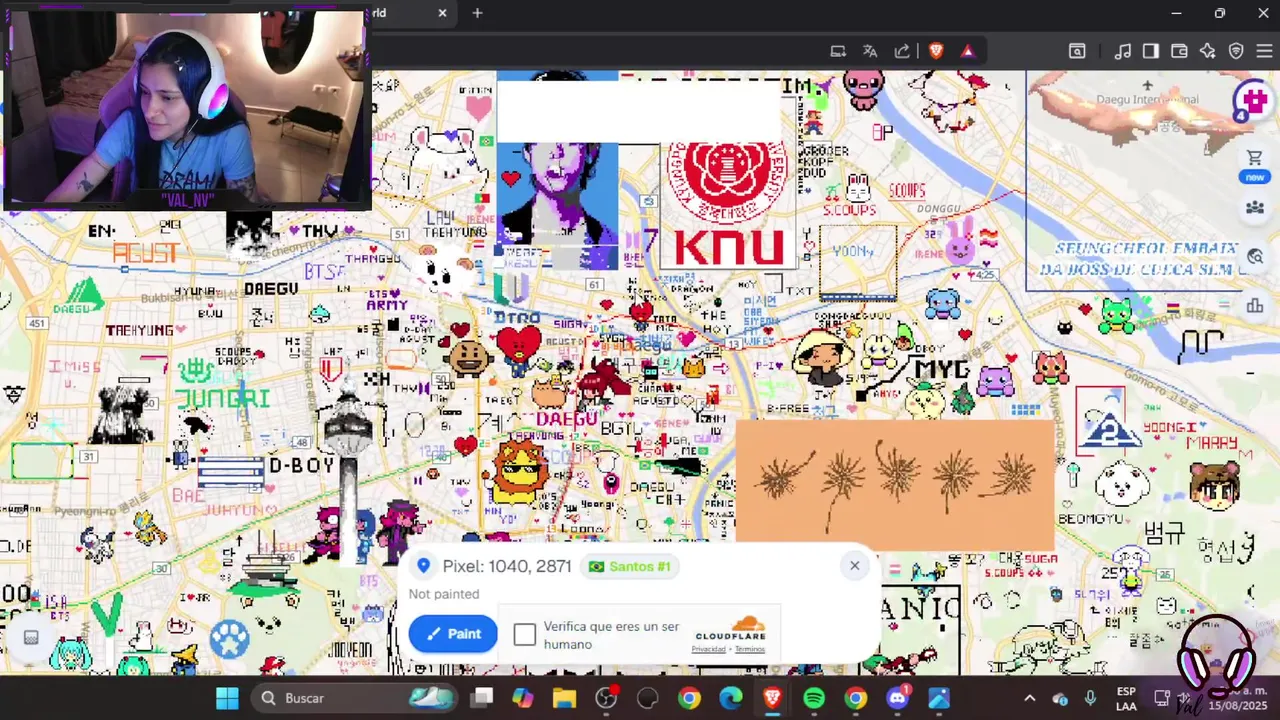The height and width of the screenshot is (720, 1280).
Task: Open the leaderboard bar chart icon
Action: (1255, 306)
